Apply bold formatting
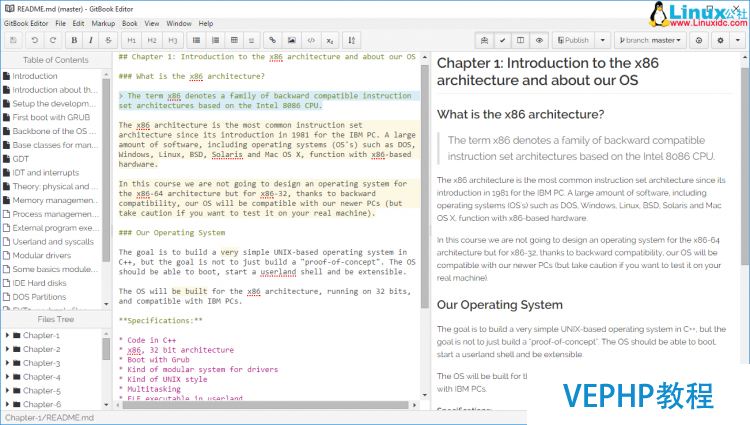The width and height of the screenshot is (750, 425). 74,41
